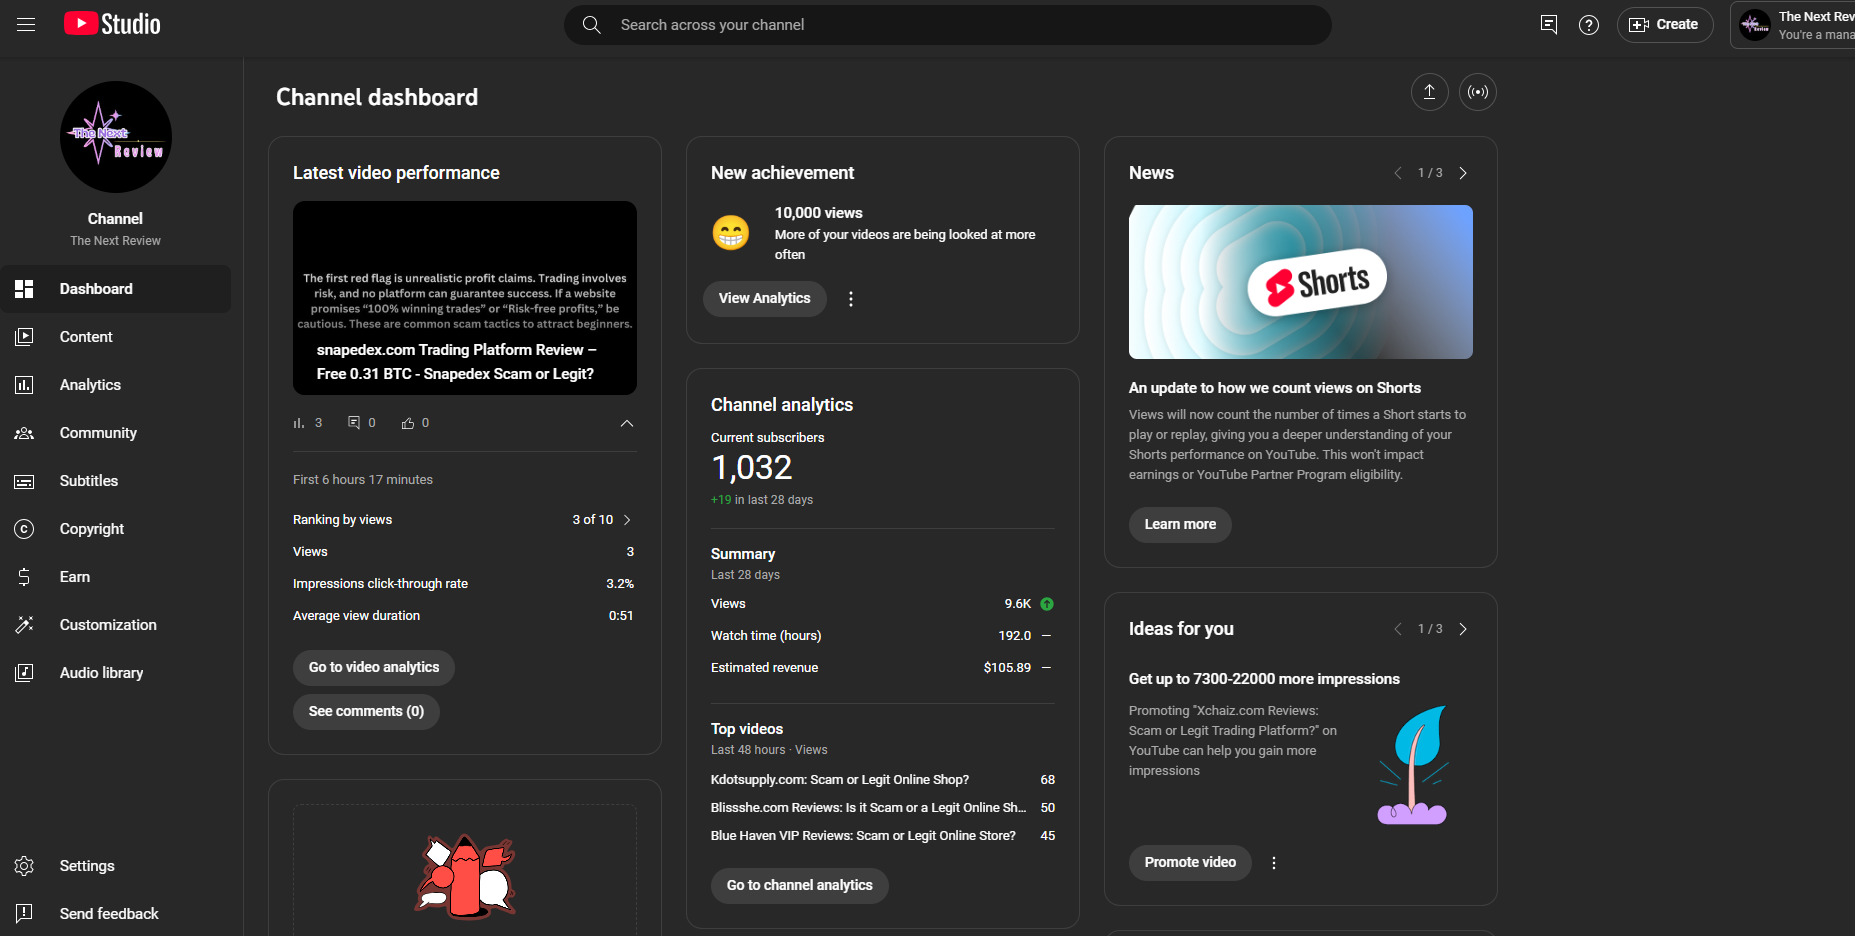The width and height of the screenshot is (1855, 936).
Task: Click the search magnifier icon
Action: pyautogui.click(x=592, y=25)
